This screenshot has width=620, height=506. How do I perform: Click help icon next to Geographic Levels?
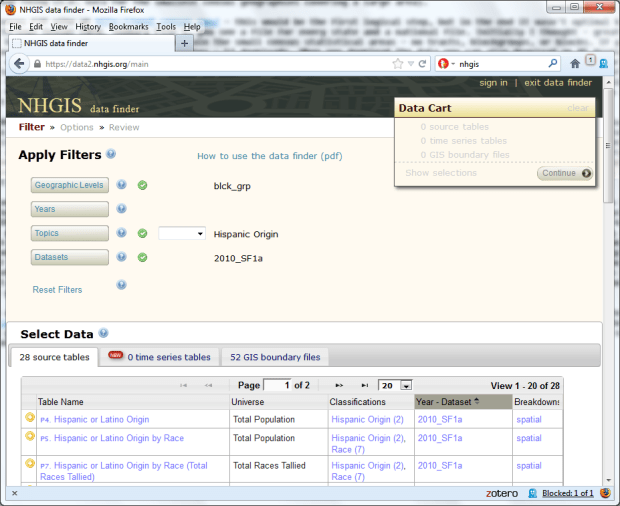pyautogui.click(x=122, y=185)
